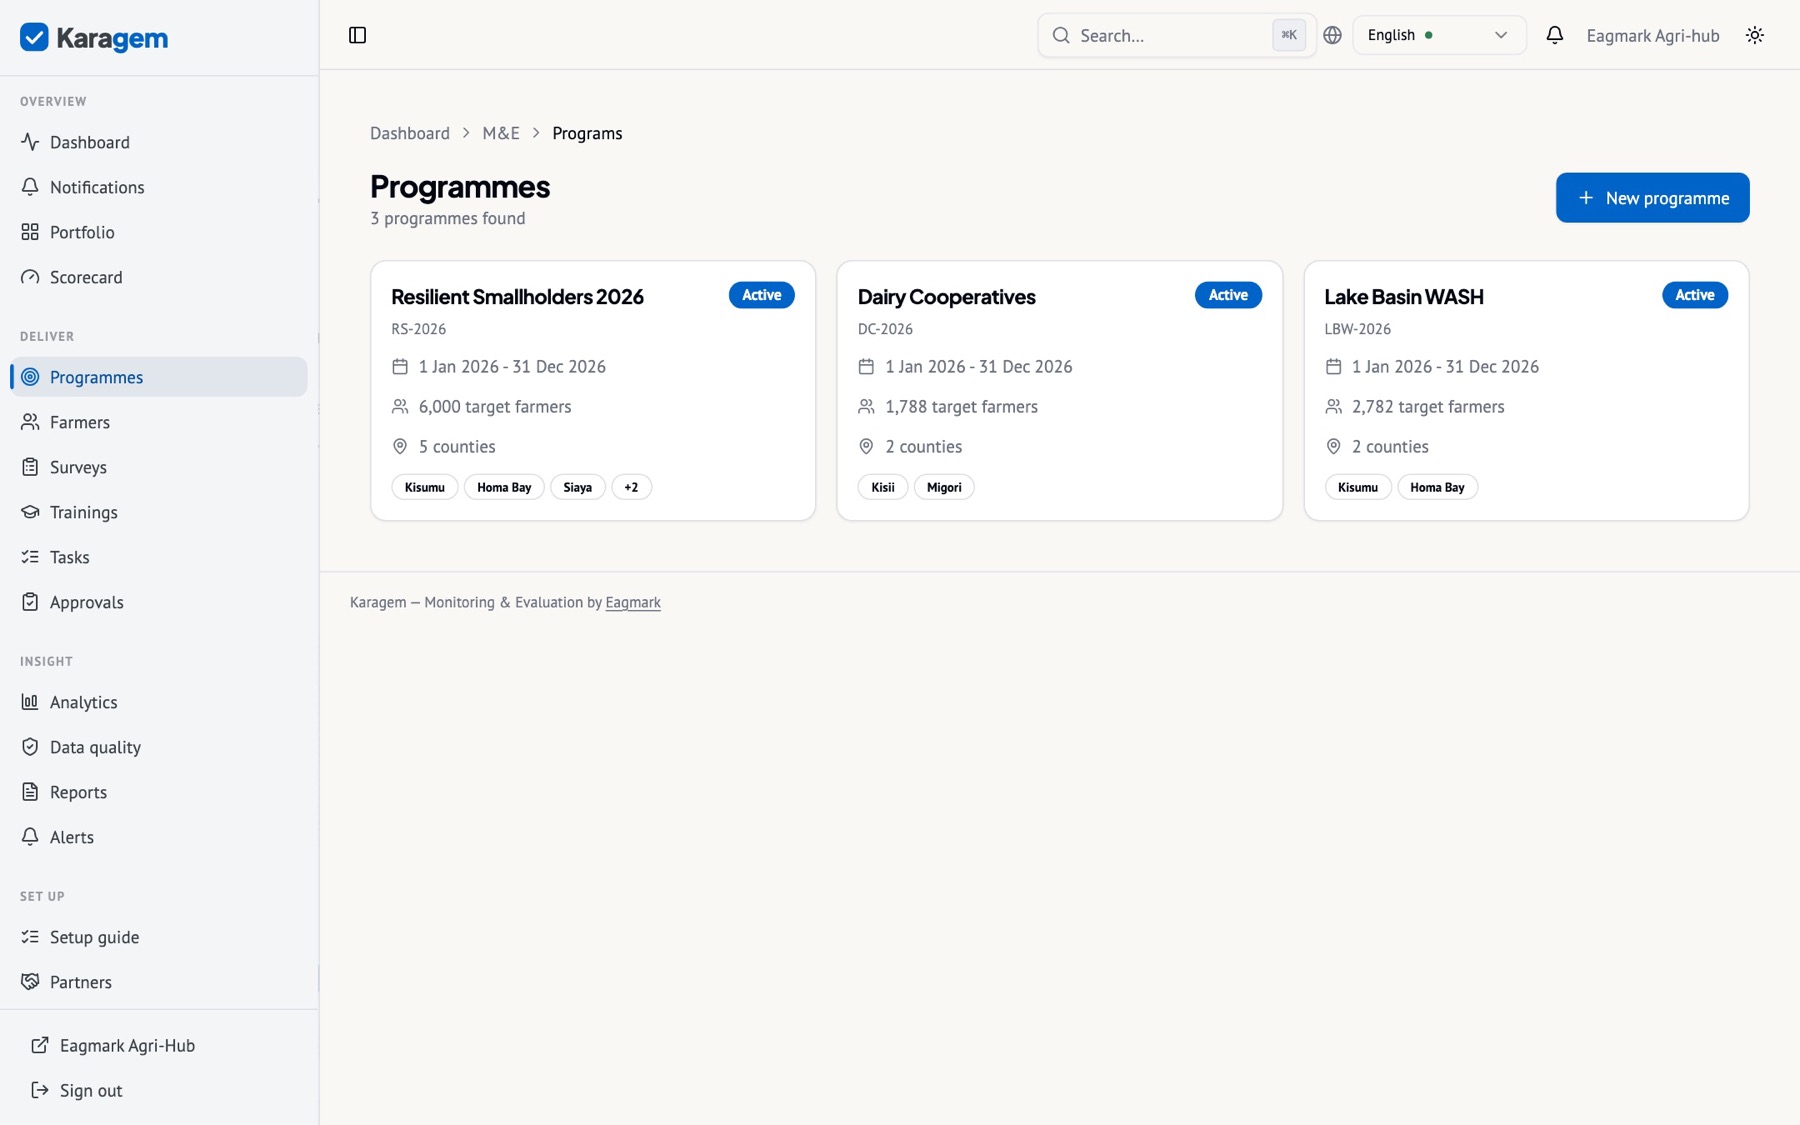Open the Dairy Cooperatives programme title
Screen dimensions: 1800x1125
(x=946, y=297)
